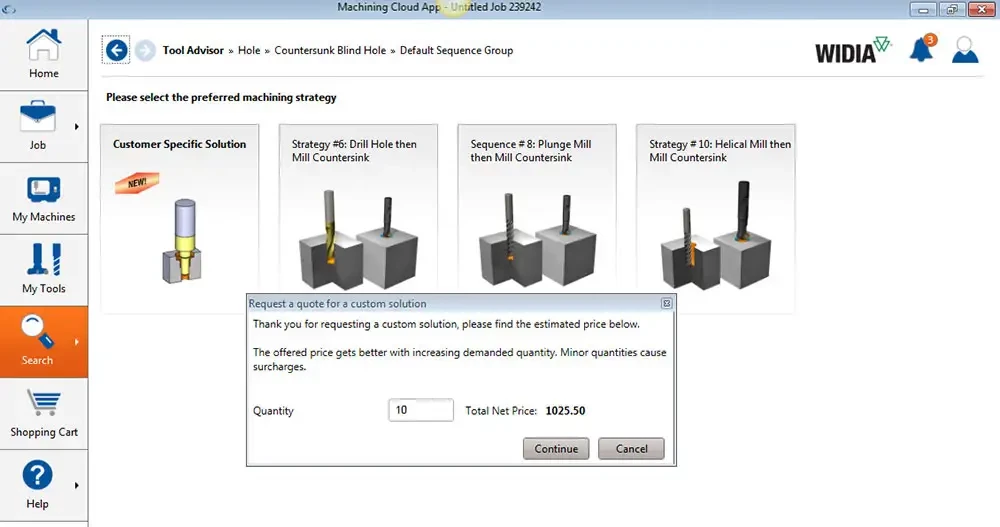Open My Machines section
1000x527 pixels.
point(43,198)
